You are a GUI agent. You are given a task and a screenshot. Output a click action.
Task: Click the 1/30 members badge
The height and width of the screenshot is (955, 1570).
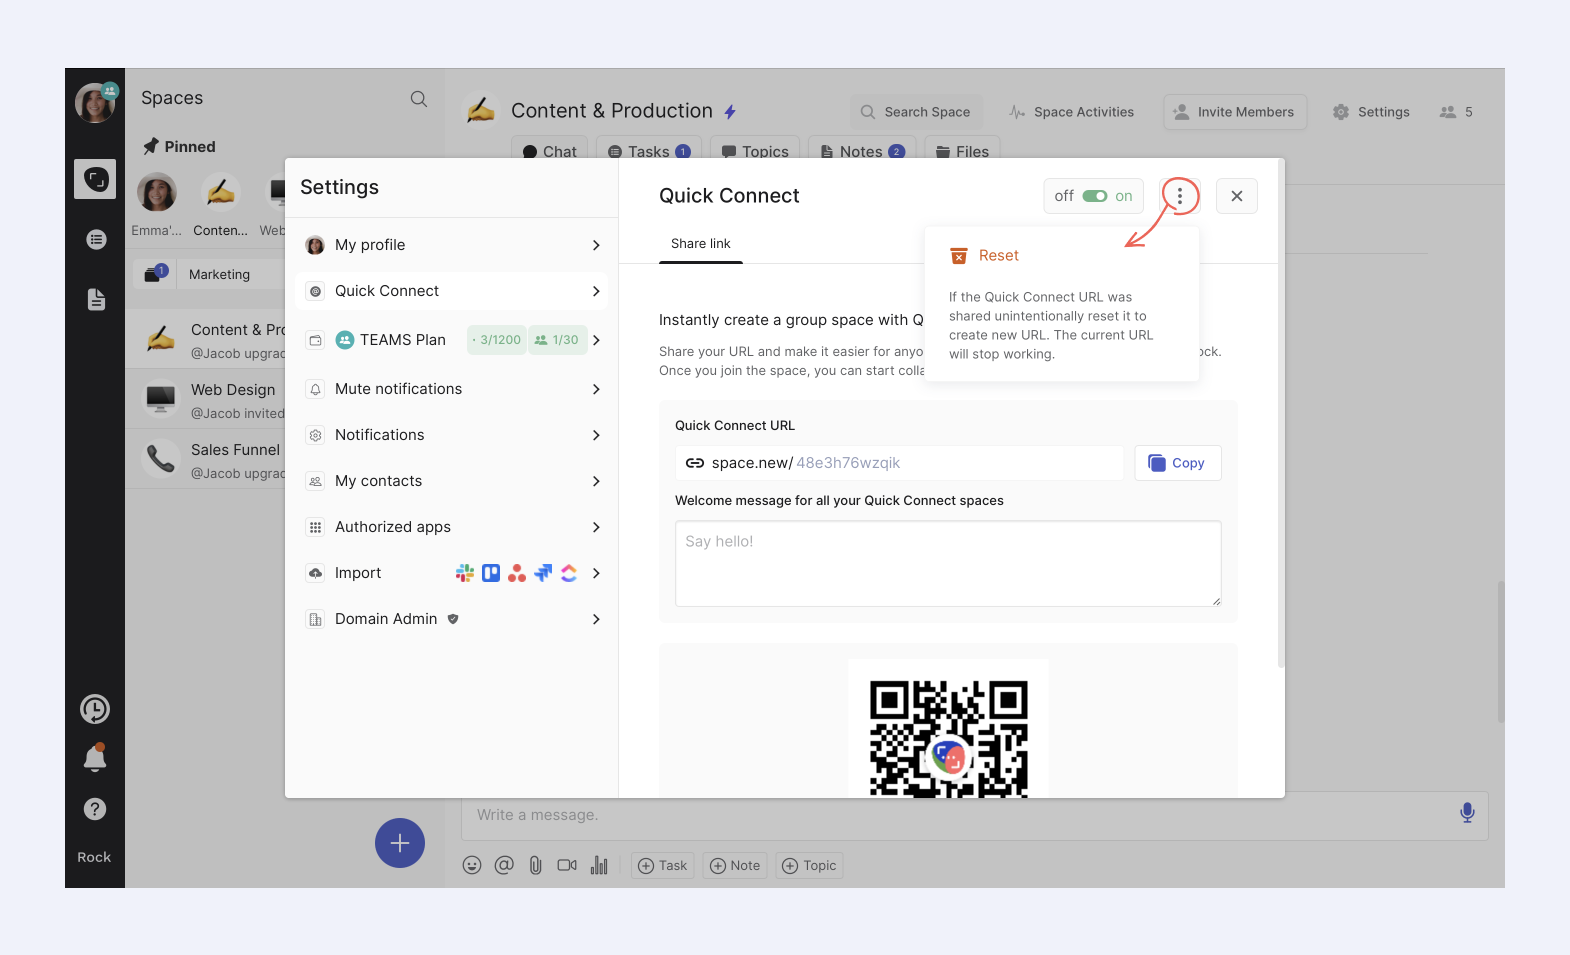coord(557,340)
